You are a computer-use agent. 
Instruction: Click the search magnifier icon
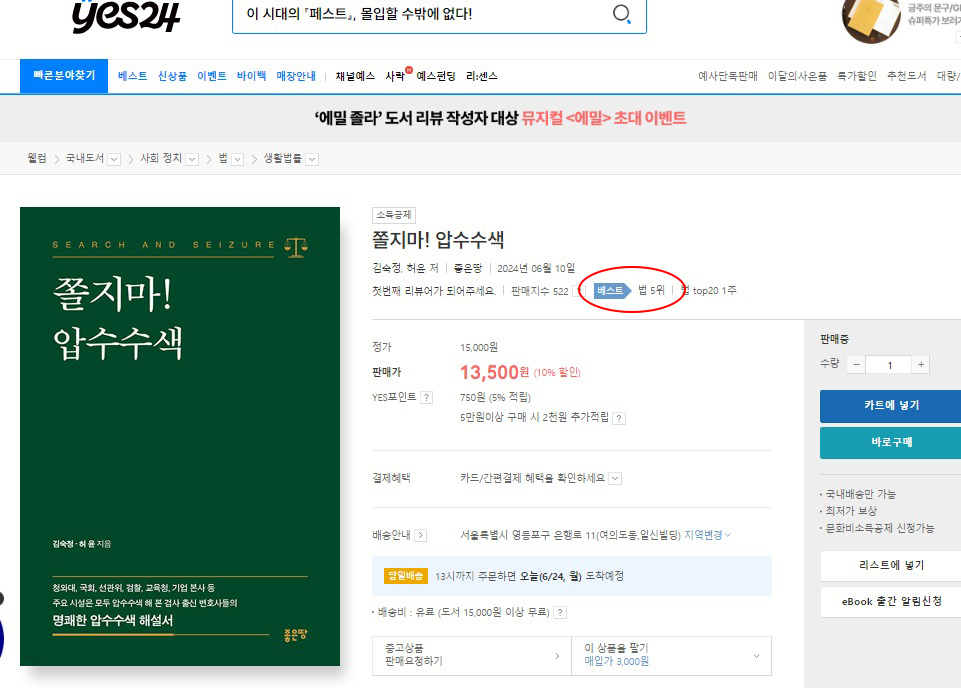tap(621, 13)
